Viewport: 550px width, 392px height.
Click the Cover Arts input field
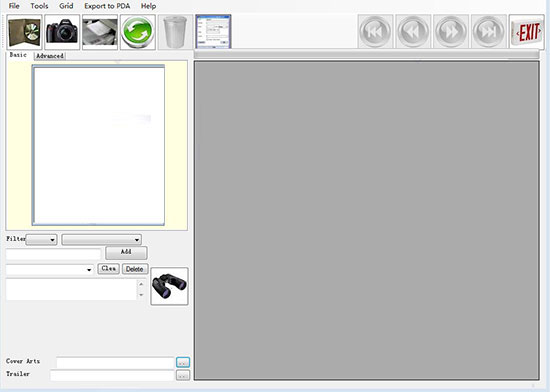pos(115,363)
